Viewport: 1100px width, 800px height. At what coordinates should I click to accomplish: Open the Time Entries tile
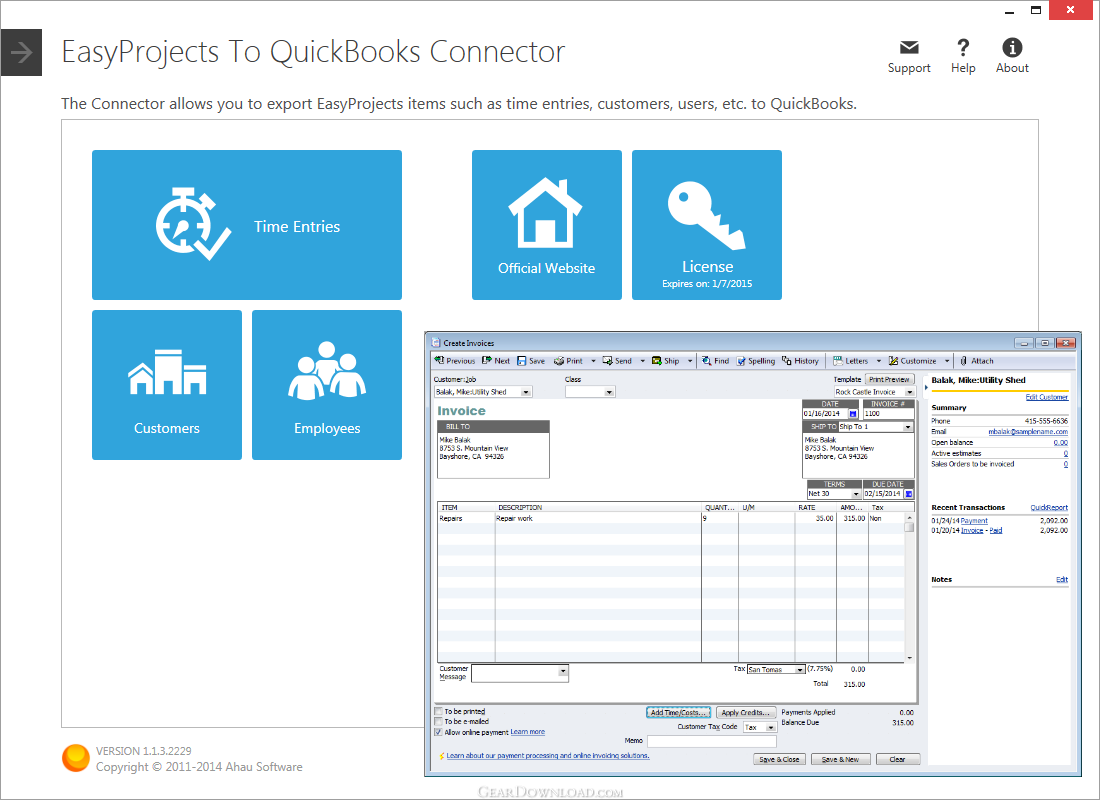246,225
